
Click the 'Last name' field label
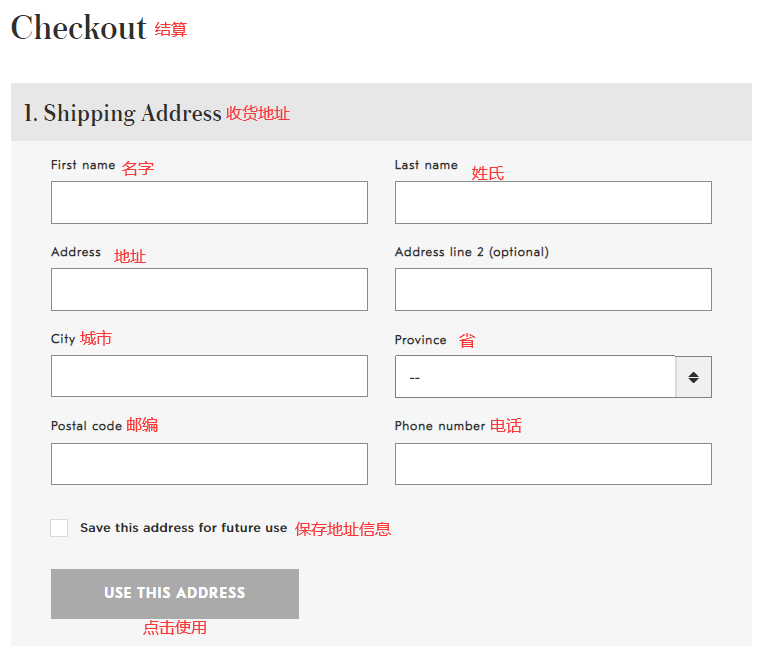[x=426, y=165]
